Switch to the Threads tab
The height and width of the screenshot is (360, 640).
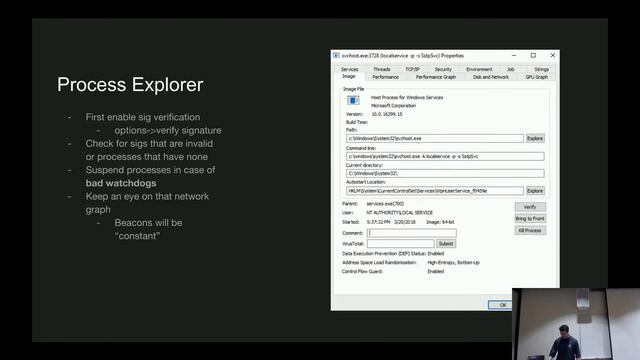(382, 69)
